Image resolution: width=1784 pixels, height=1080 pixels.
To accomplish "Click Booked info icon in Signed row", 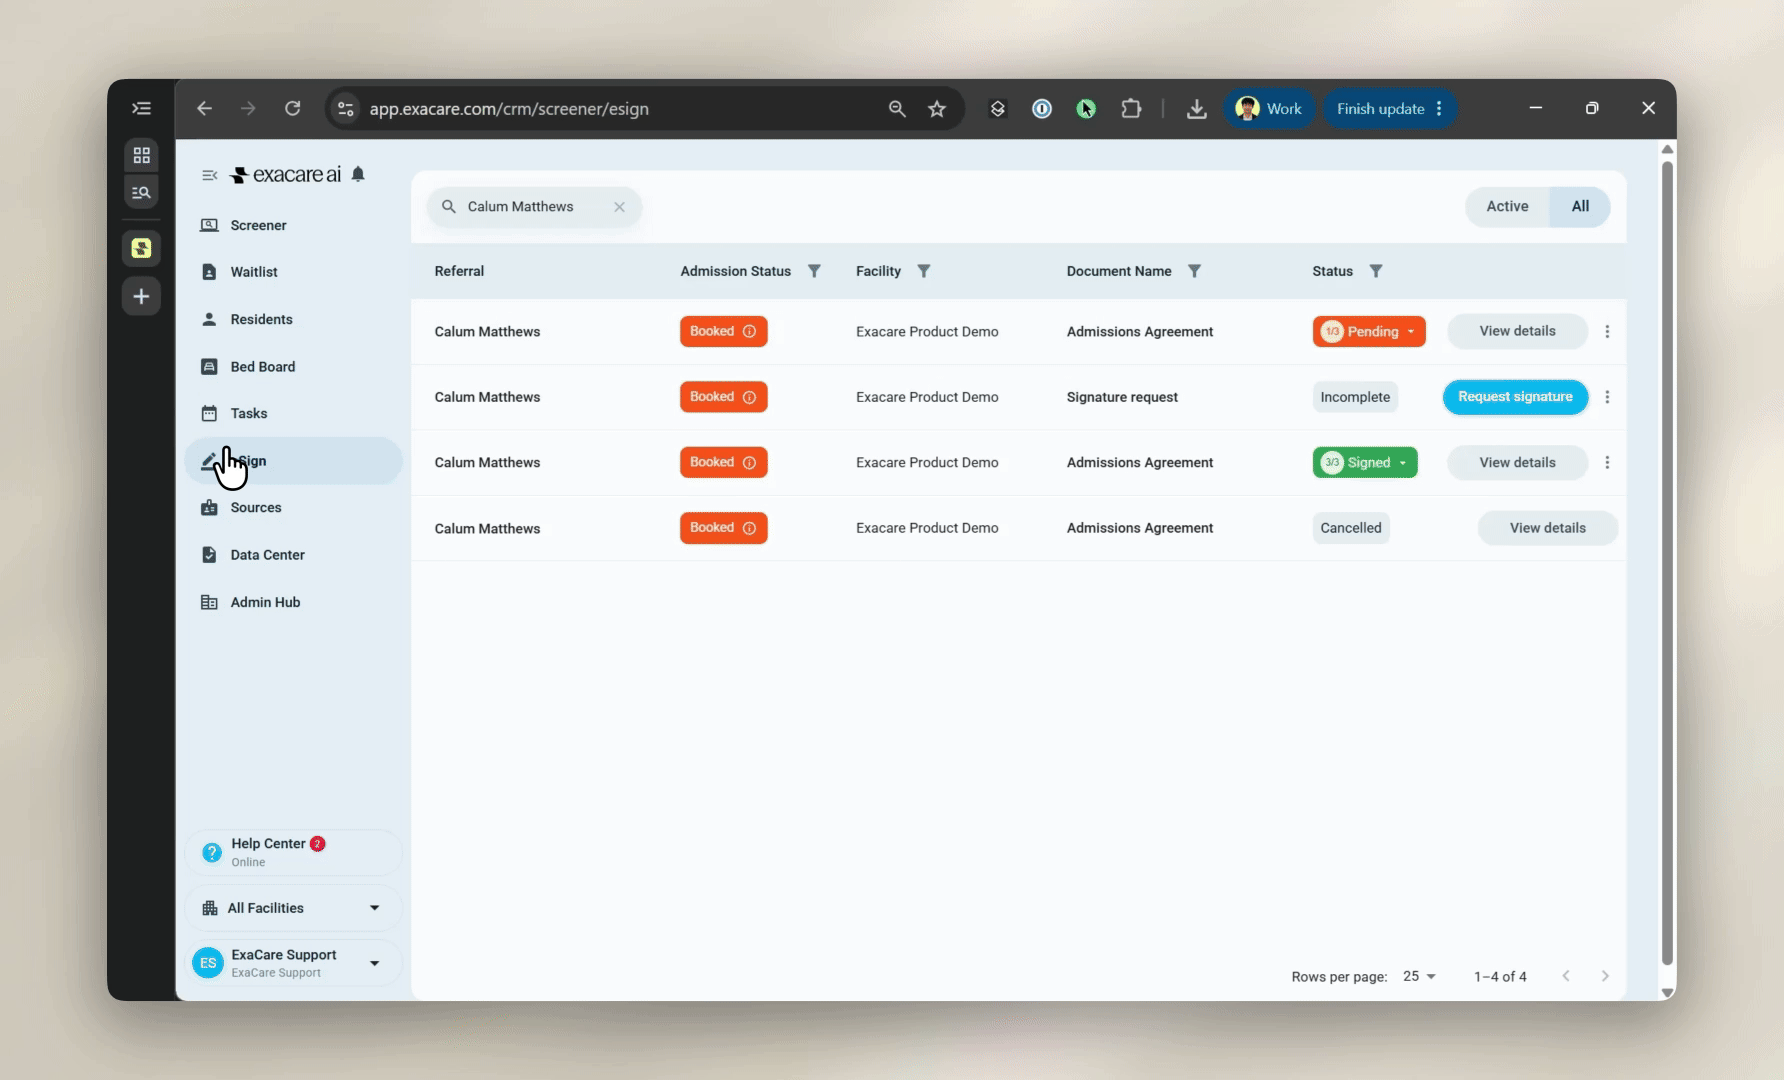I will (749, 462).
